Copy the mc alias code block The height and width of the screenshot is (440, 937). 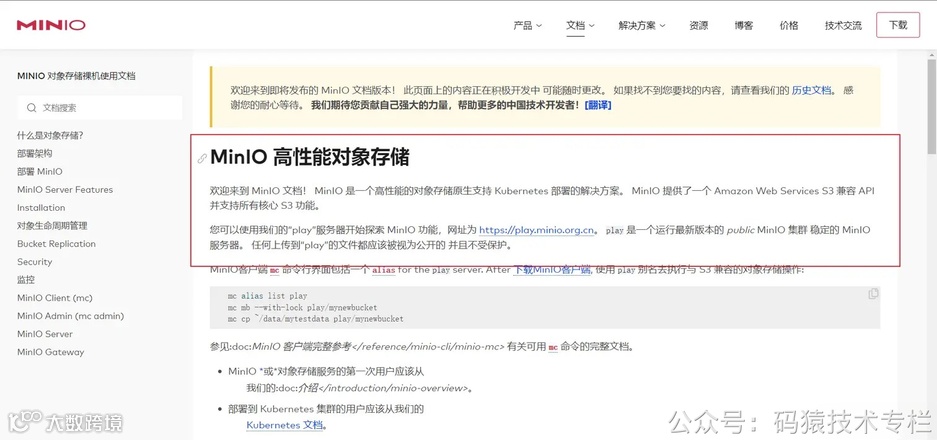click(873, 294)
